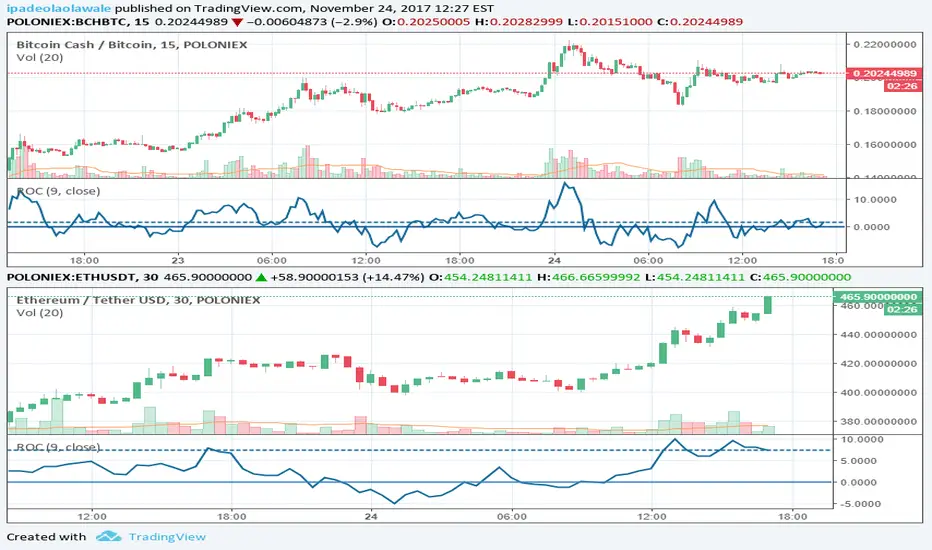932x550 pixels.
Task: Click the 420.00000000 price axis label
Action: coord(878,364)
